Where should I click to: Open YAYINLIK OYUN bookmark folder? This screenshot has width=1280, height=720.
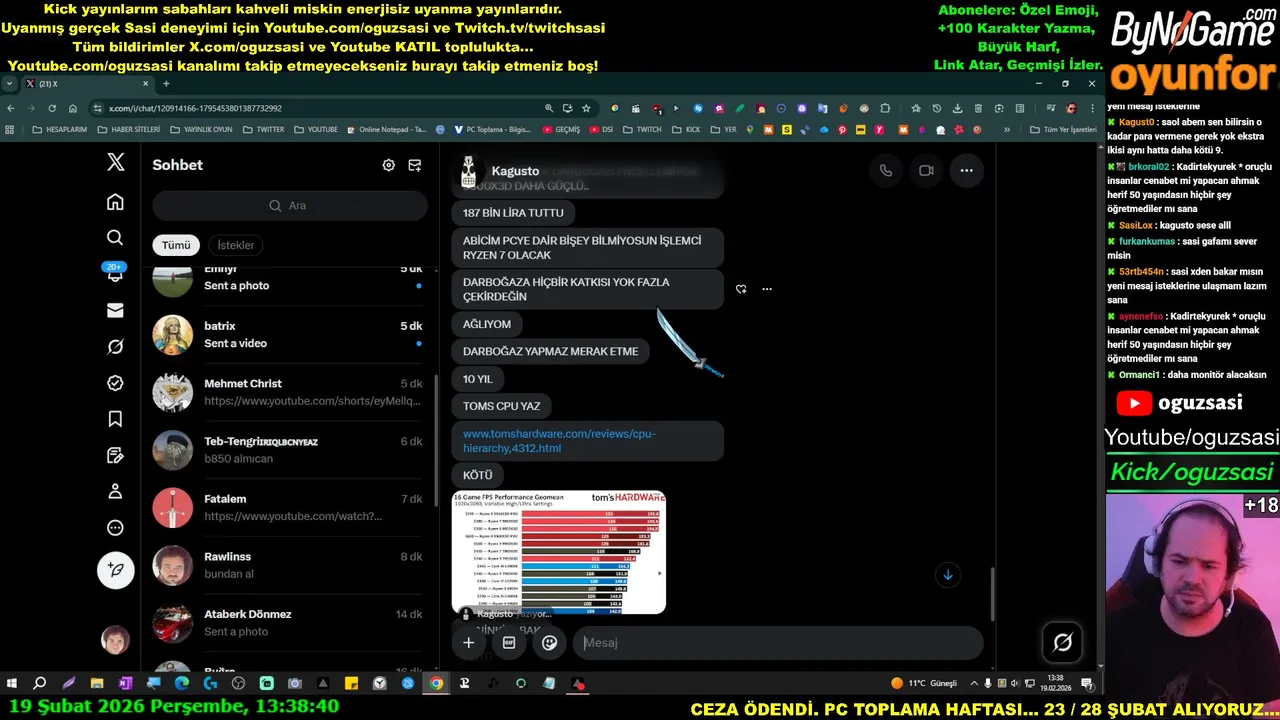click(x=201, y=129)
